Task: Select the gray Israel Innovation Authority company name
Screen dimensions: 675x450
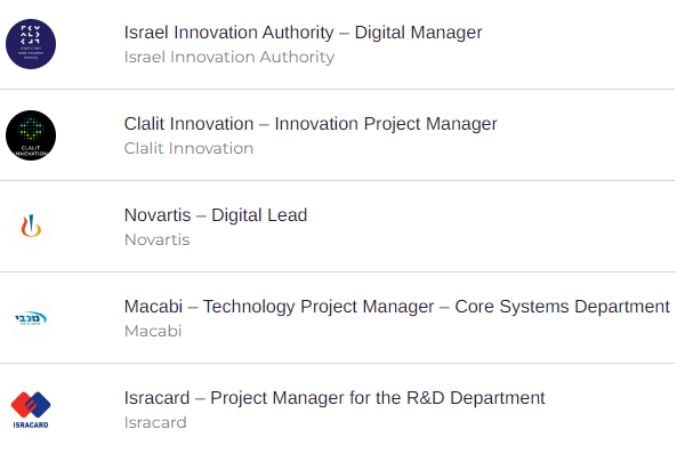Action: (x=229, y=57)
